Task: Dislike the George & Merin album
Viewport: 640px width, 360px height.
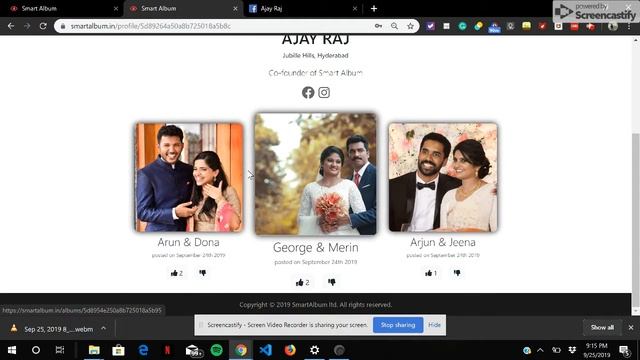Action: tap(332, 282)
